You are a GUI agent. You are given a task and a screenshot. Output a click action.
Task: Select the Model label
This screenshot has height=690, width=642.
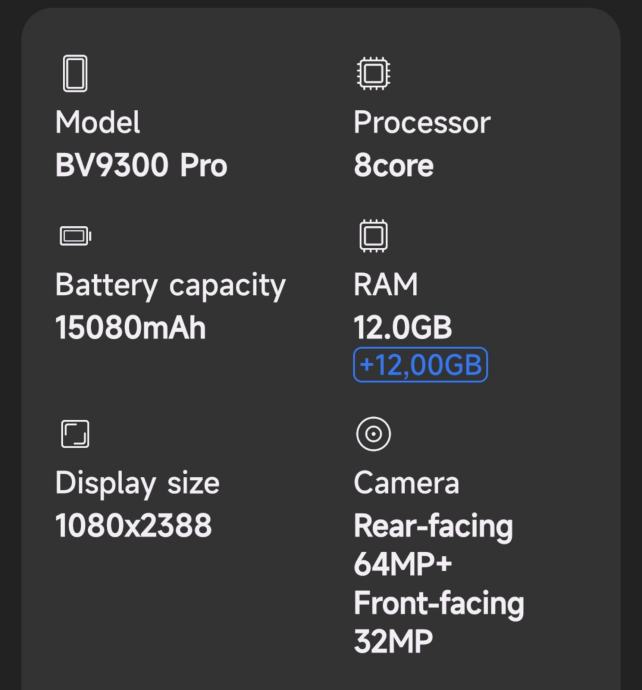pyautogui.click(x=98, y=122)
